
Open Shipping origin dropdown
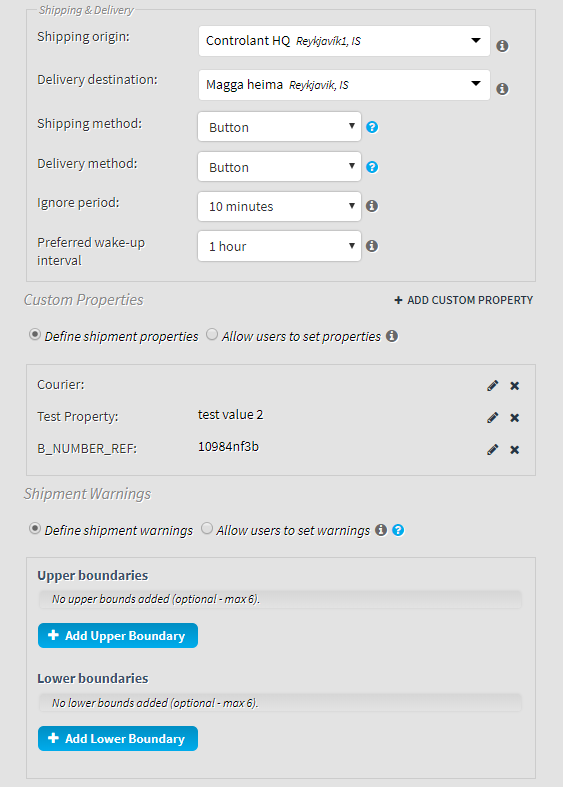click(x=344, y=41)
